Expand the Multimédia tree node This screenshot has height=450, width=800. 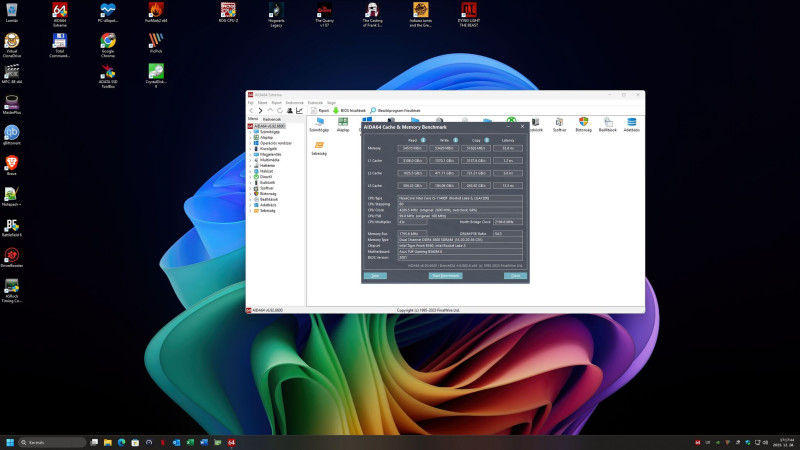coord(251,160)
